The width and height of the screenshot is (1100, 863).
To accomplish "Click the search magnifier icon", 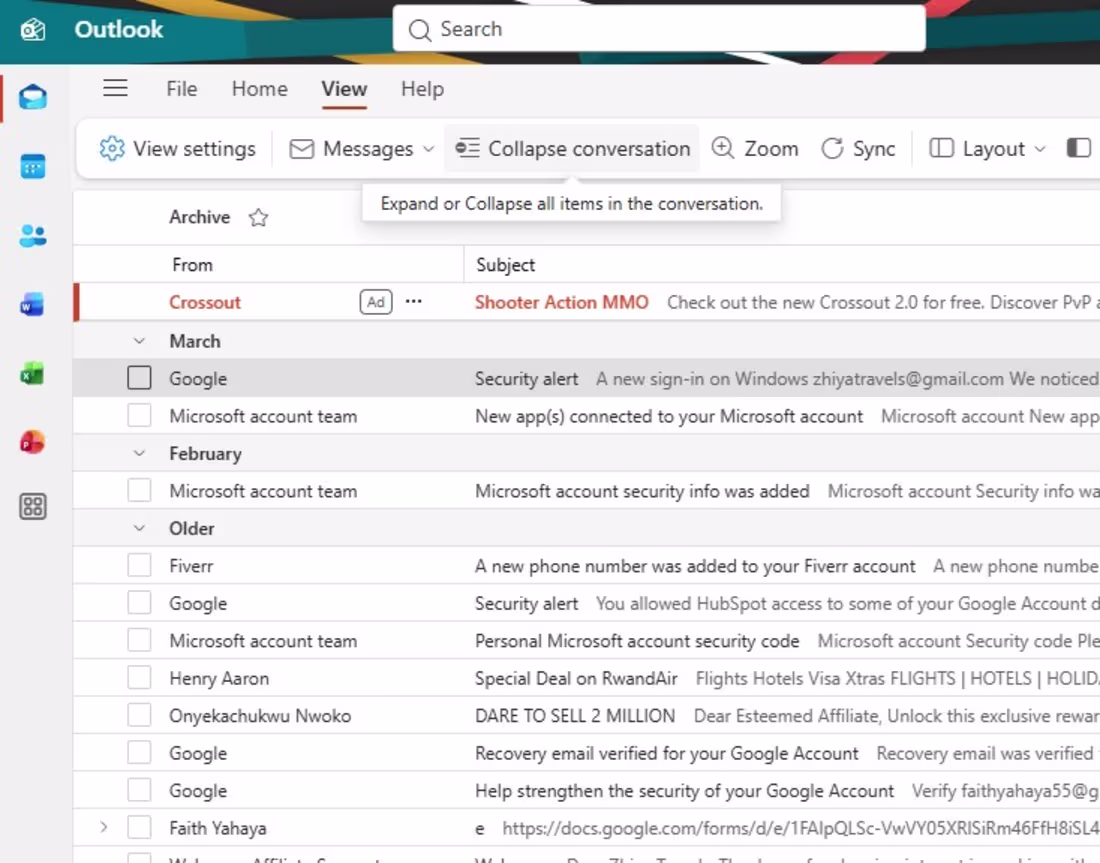I will pyautogui.click(x=420, y=29).
